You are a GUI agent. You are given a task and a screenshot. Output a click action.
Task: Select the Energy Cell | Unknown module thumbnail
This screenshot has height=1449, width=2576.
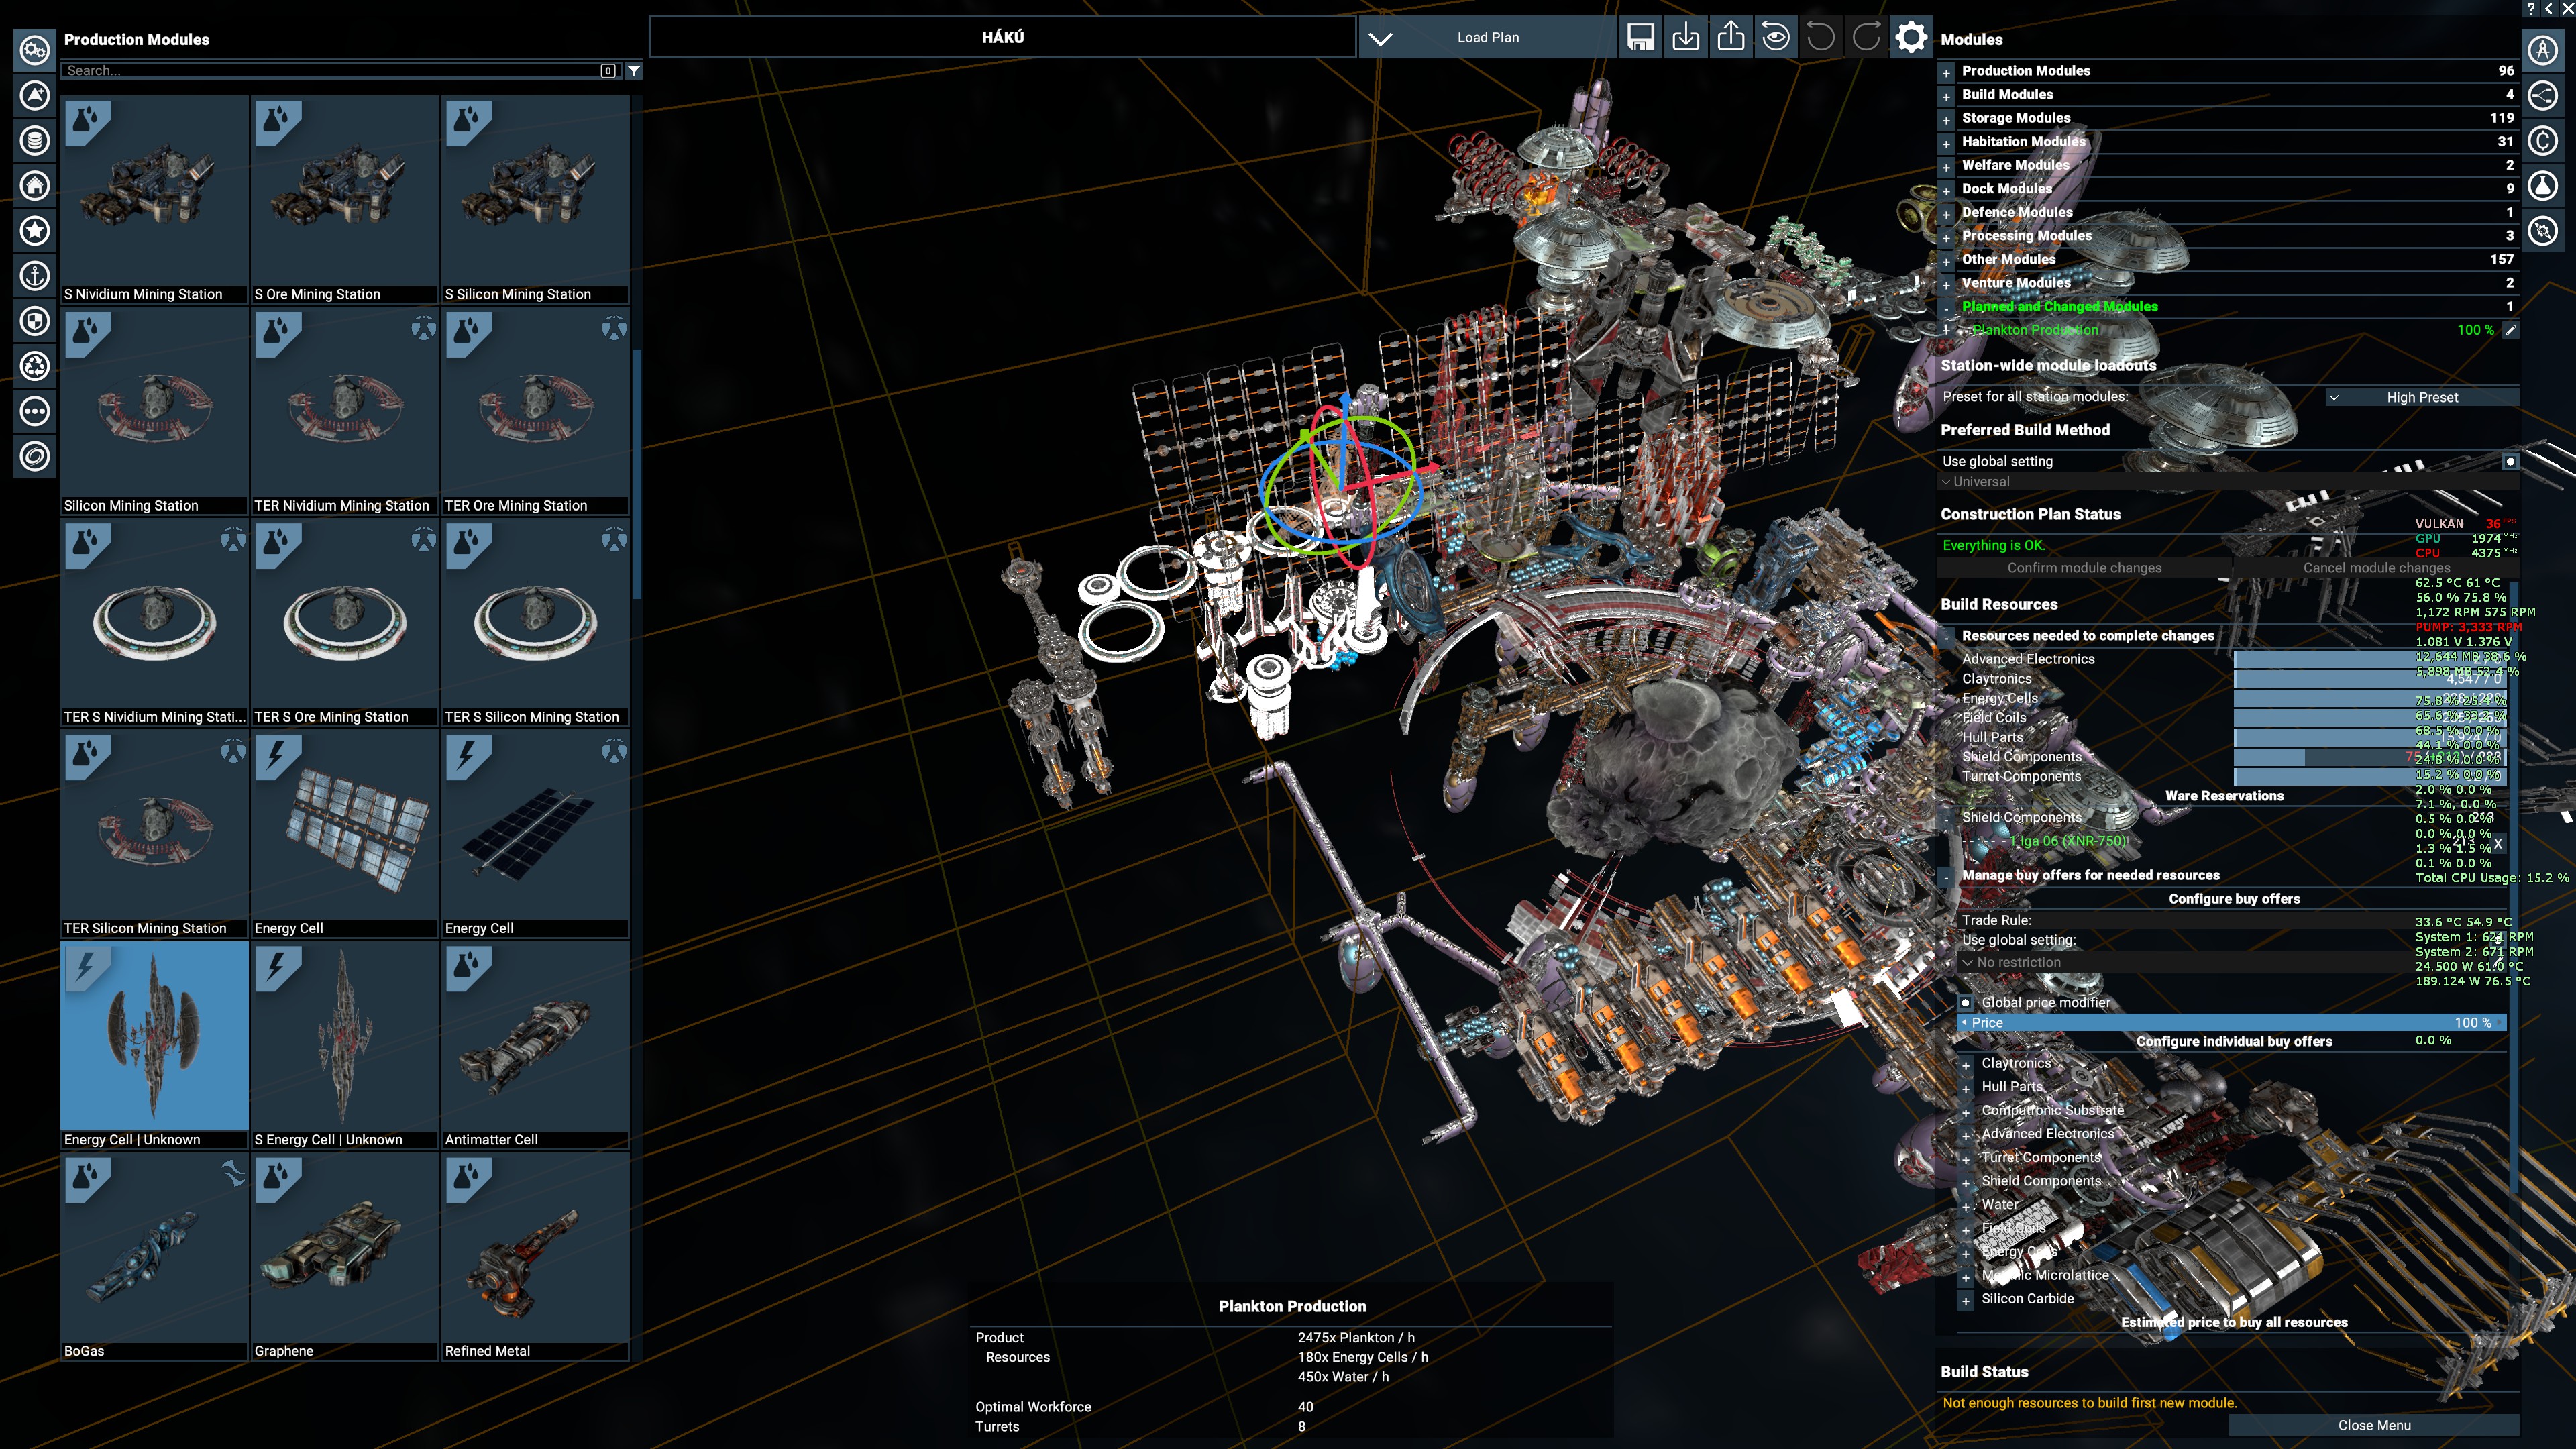pos(154,1045)
